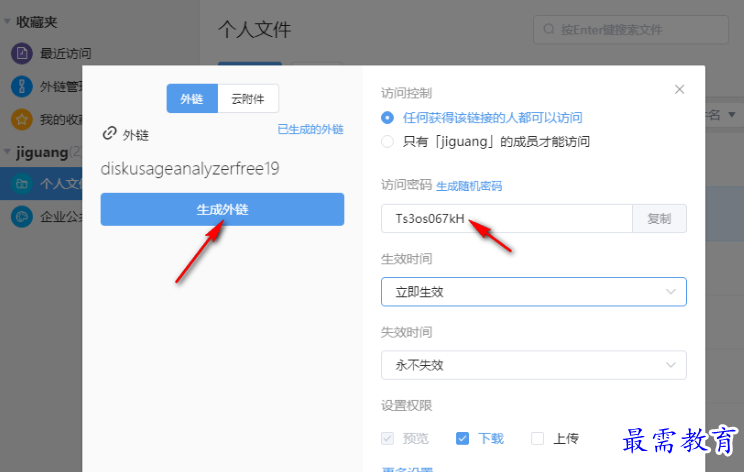Click the 最近访问 sidebar icon

click(x=22, y=54)
